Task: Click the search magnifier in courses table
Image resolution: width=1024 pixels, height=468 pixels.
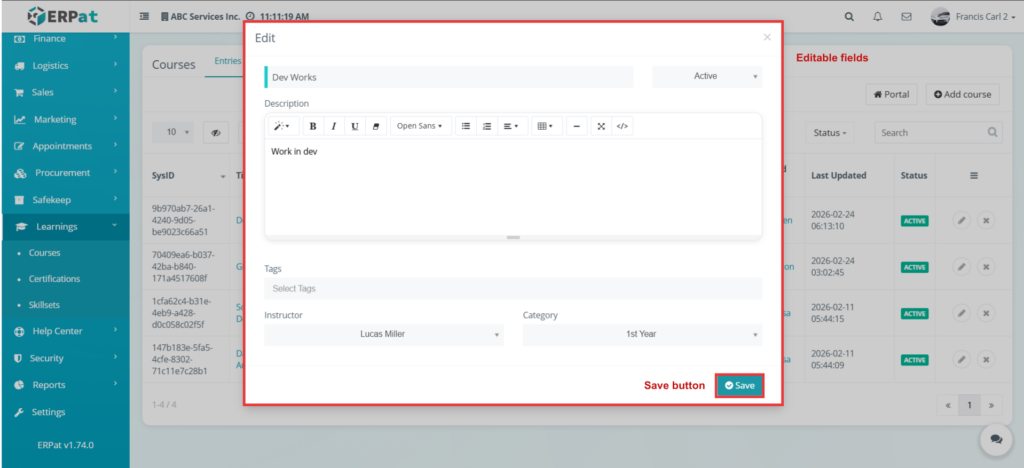Action: pos(993,132)
